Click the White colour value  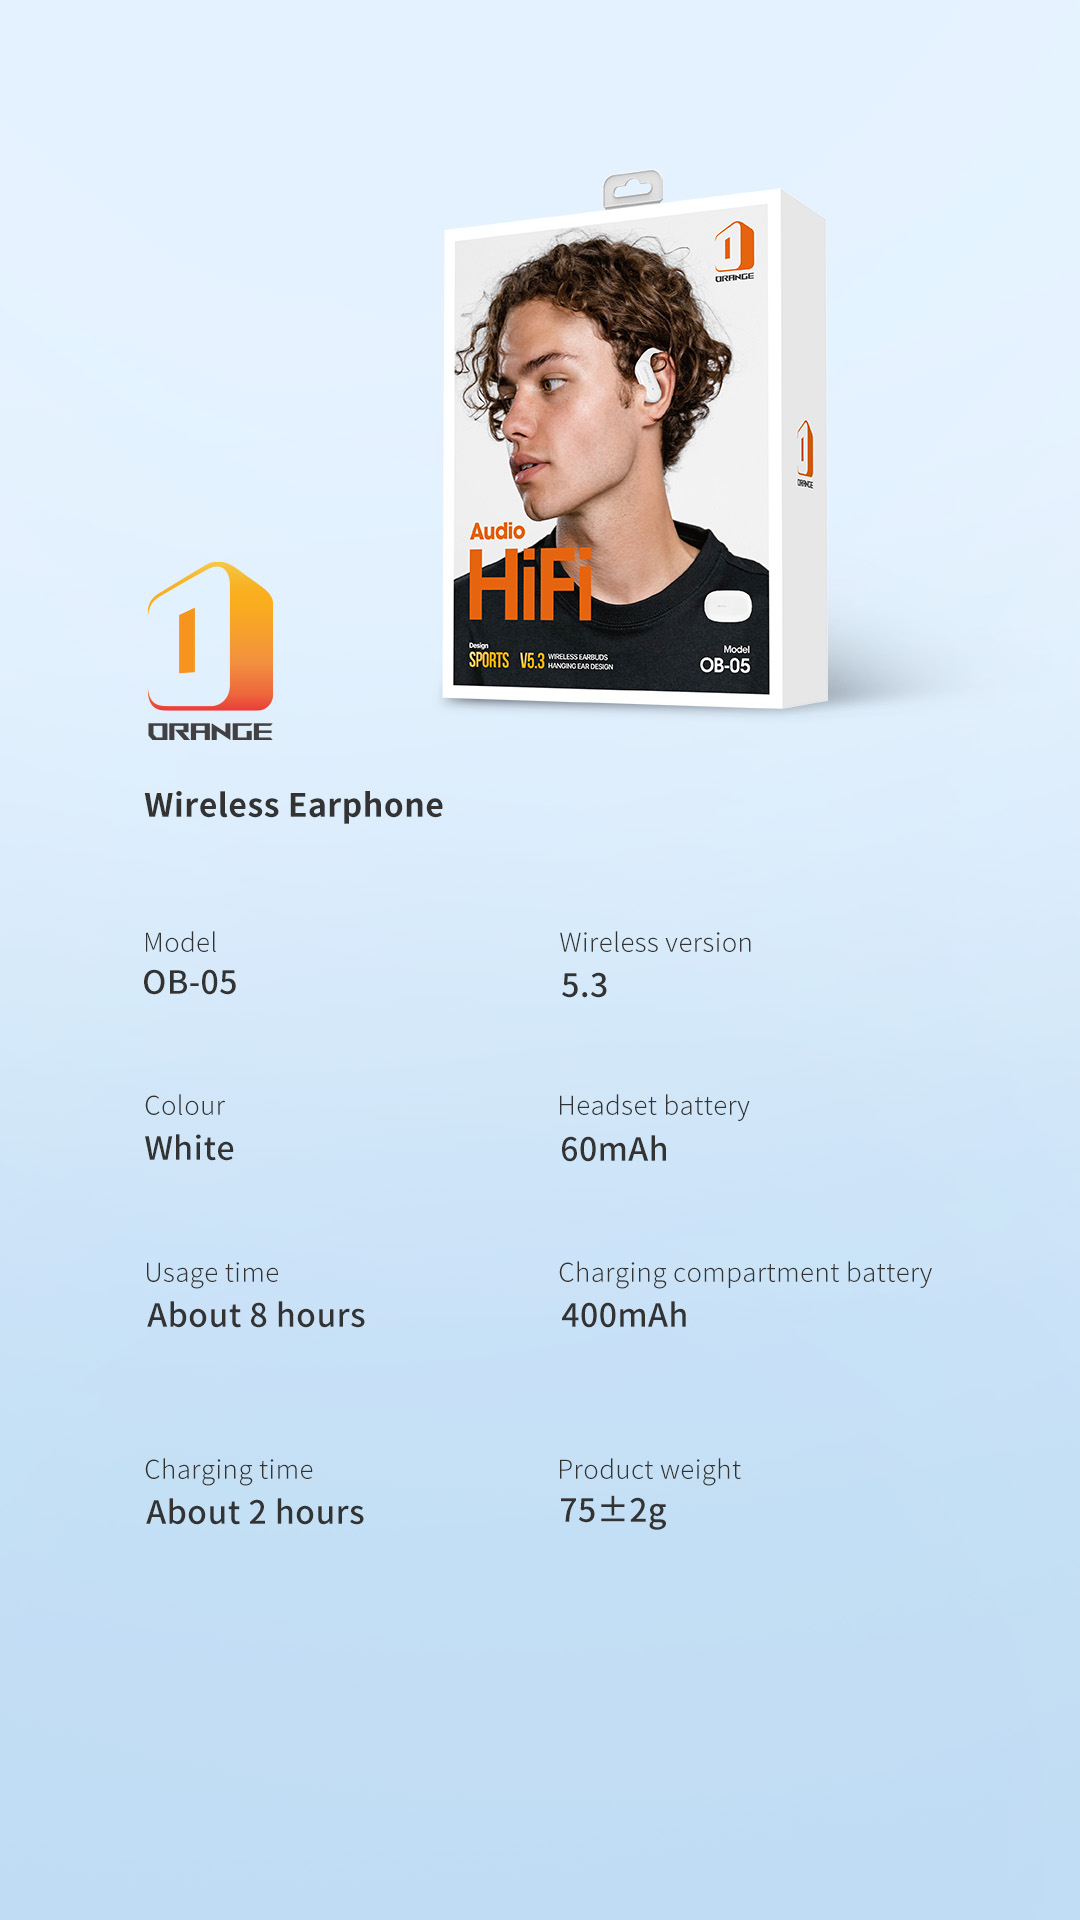point(189,1148)
